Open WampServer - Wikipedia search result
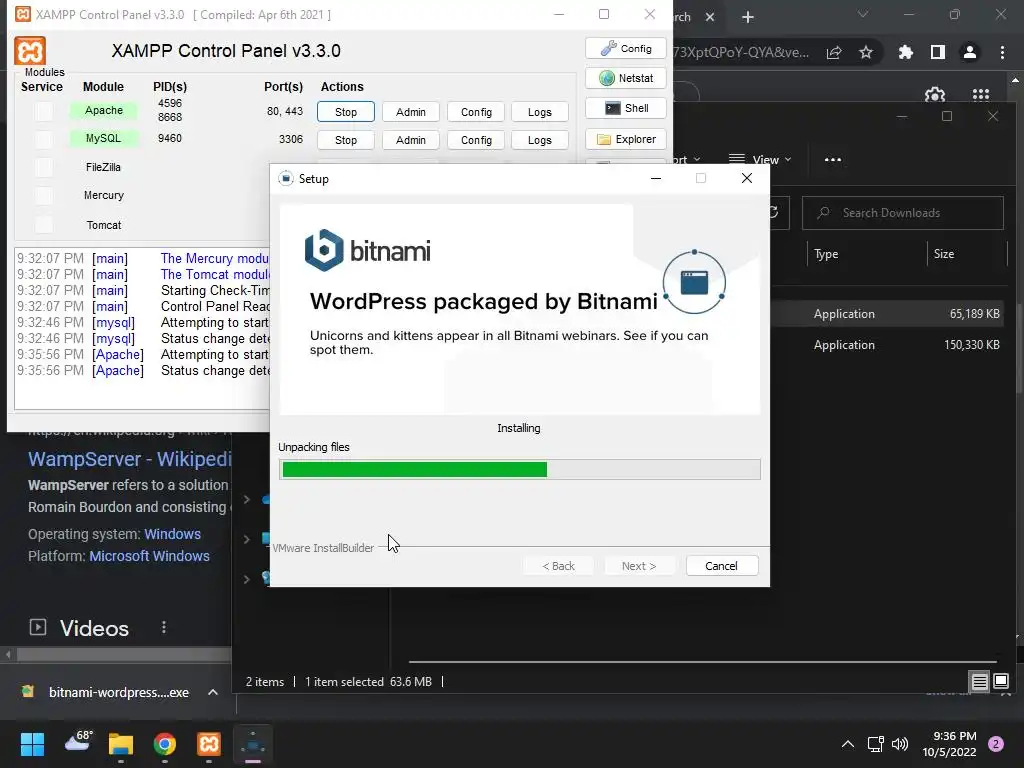Screen dimensions: 1024x768 tap(129, 458)
